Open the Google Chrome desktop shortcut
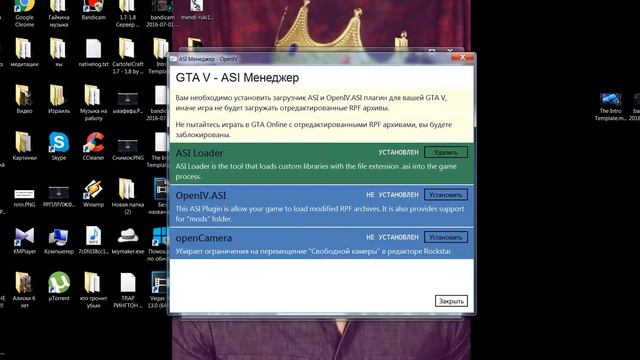This screenshot has height=360, width=640. pyautogui.click(x=24, y=13)
